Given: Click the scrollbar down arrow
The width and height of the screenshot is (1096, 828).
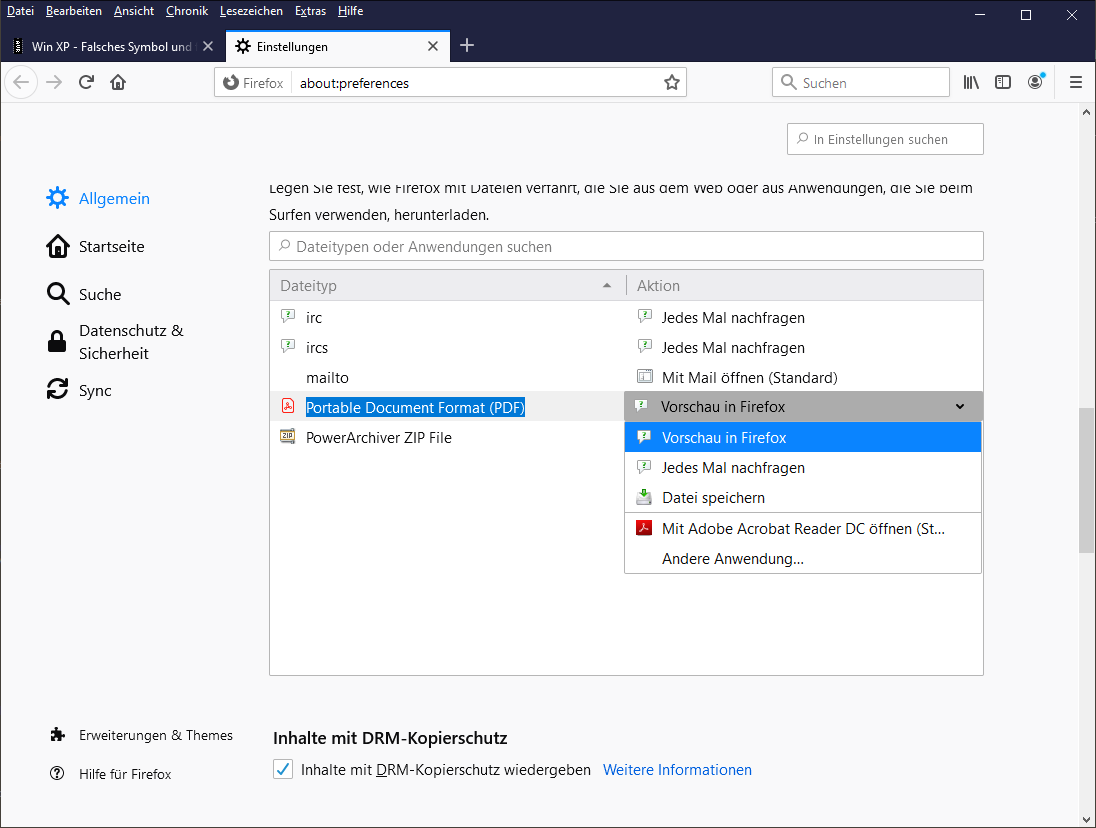Looking at the screenshot, I should [x=1086, y=819].
